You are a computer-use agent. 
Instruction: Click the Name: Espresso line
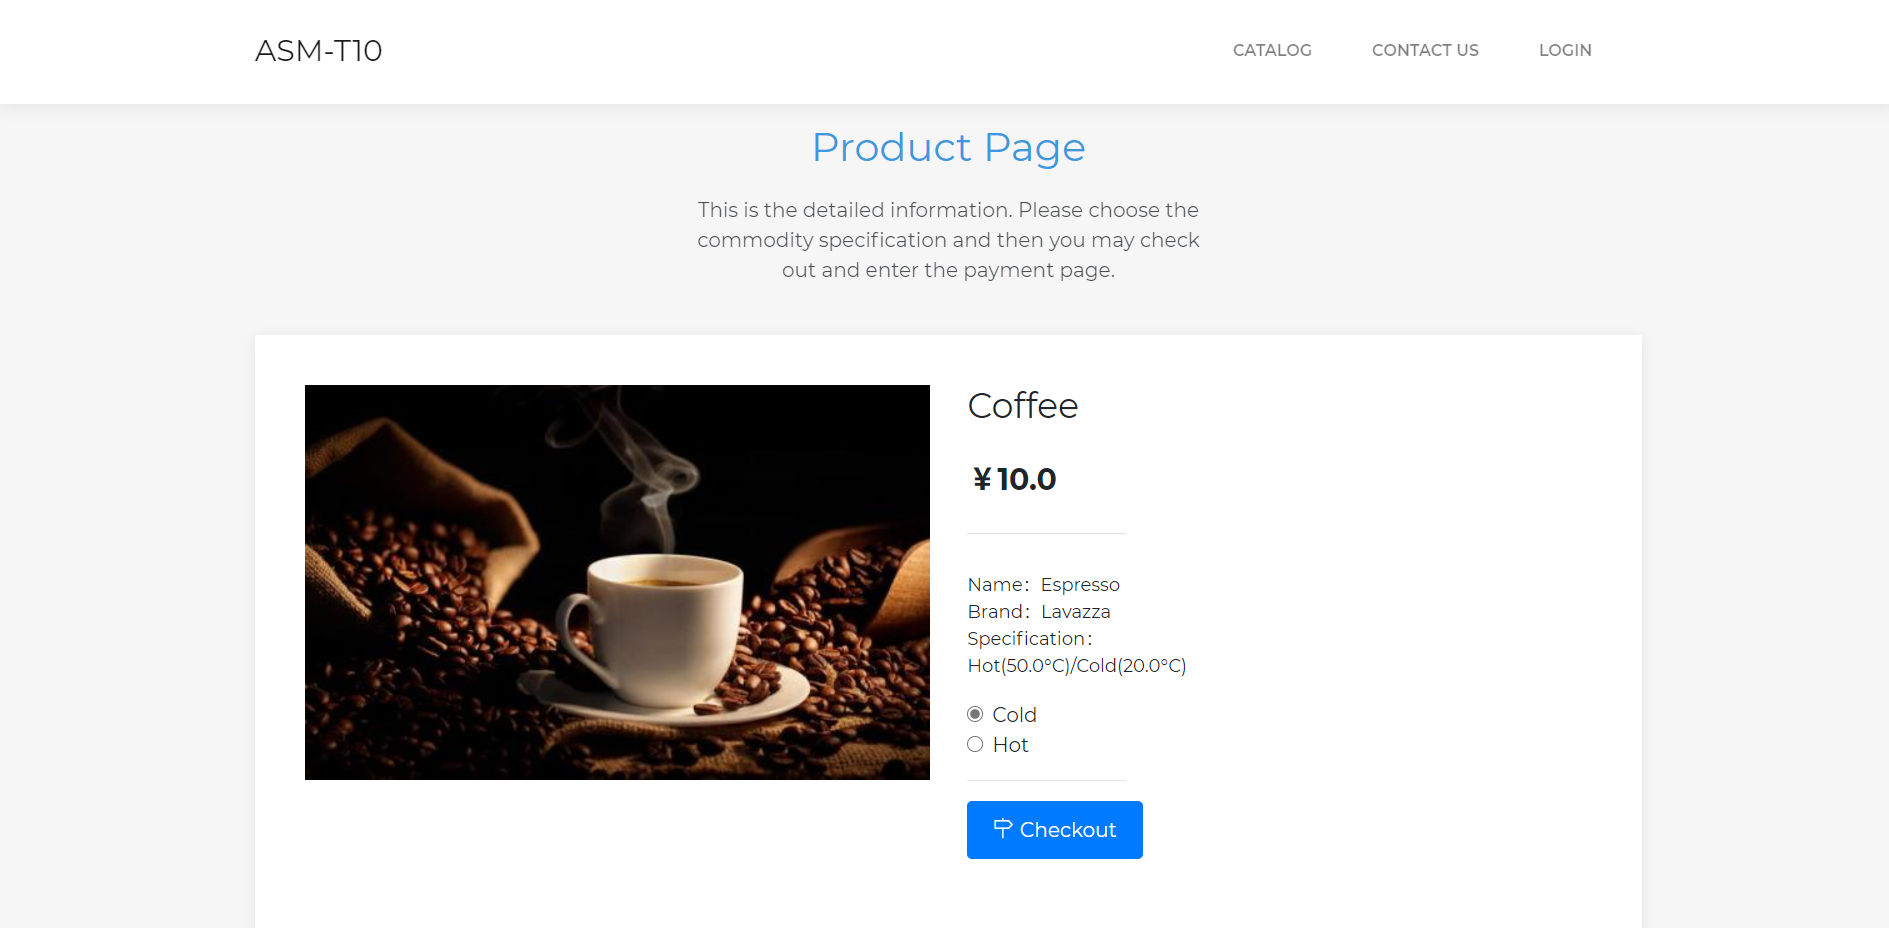1044,584
